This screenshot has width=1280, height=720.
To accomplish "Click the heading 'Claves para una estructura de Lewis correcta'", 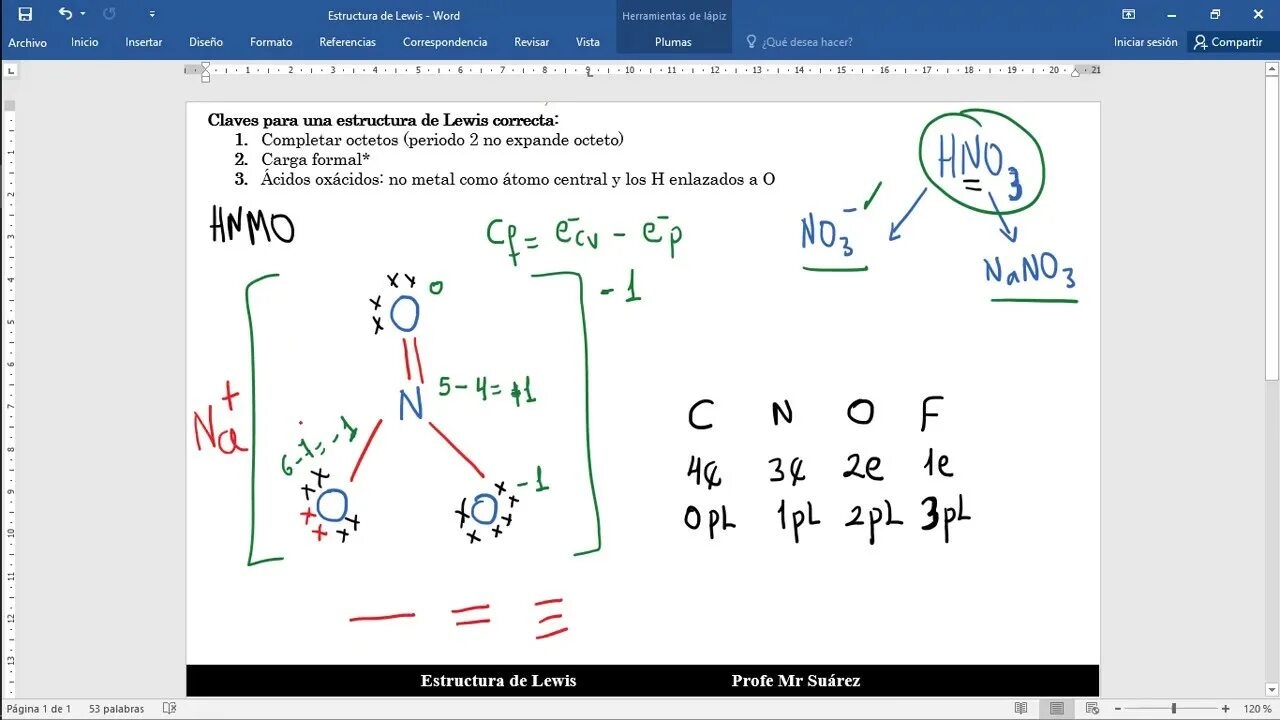I will [x=383, y=121].
